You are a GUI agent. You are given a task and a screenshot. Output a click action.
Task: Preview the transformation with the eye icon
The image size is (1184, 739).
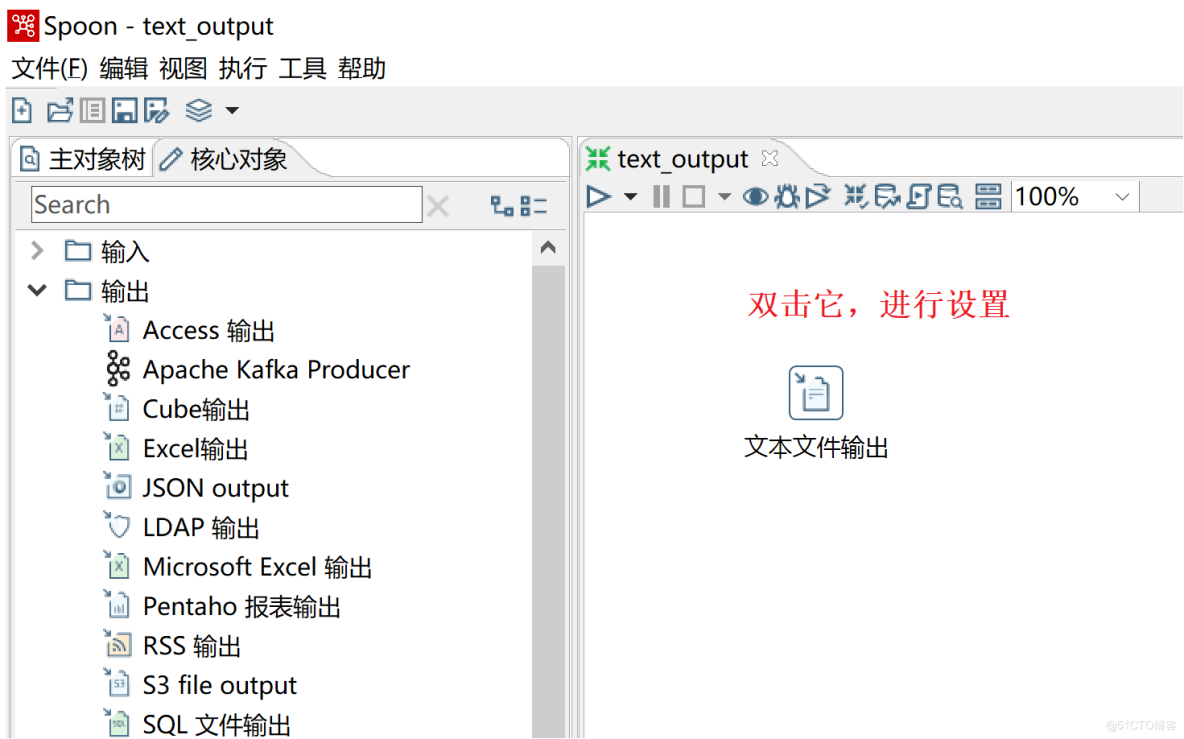click(x=755, y=197)
